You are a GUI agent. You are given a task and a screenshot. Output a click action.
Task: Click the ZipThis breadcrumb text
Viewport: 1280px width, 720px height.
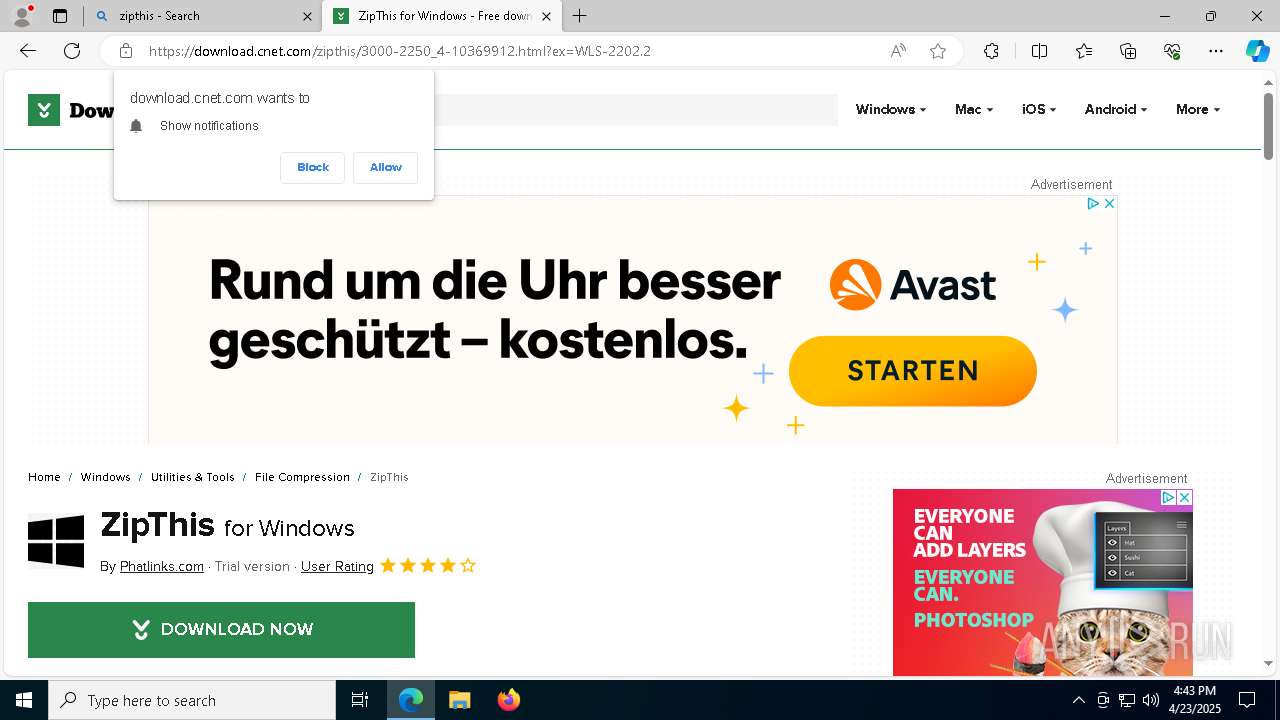pos(389,477)
